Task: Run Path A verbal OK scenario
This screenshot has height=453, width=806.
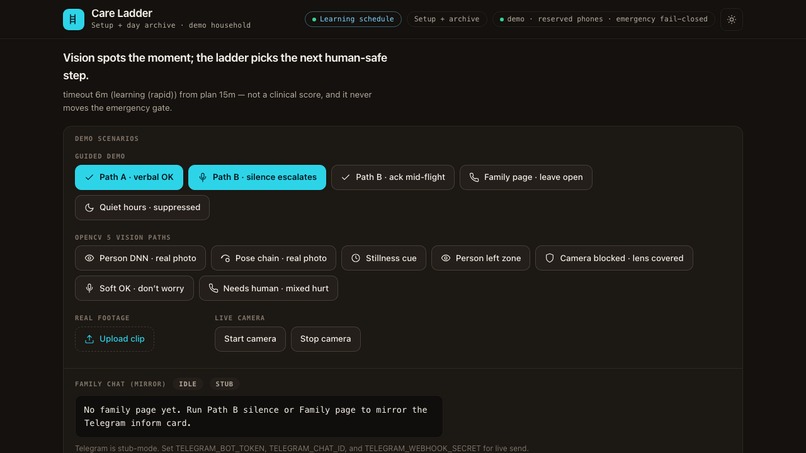Action: click(x=129, y=177)
